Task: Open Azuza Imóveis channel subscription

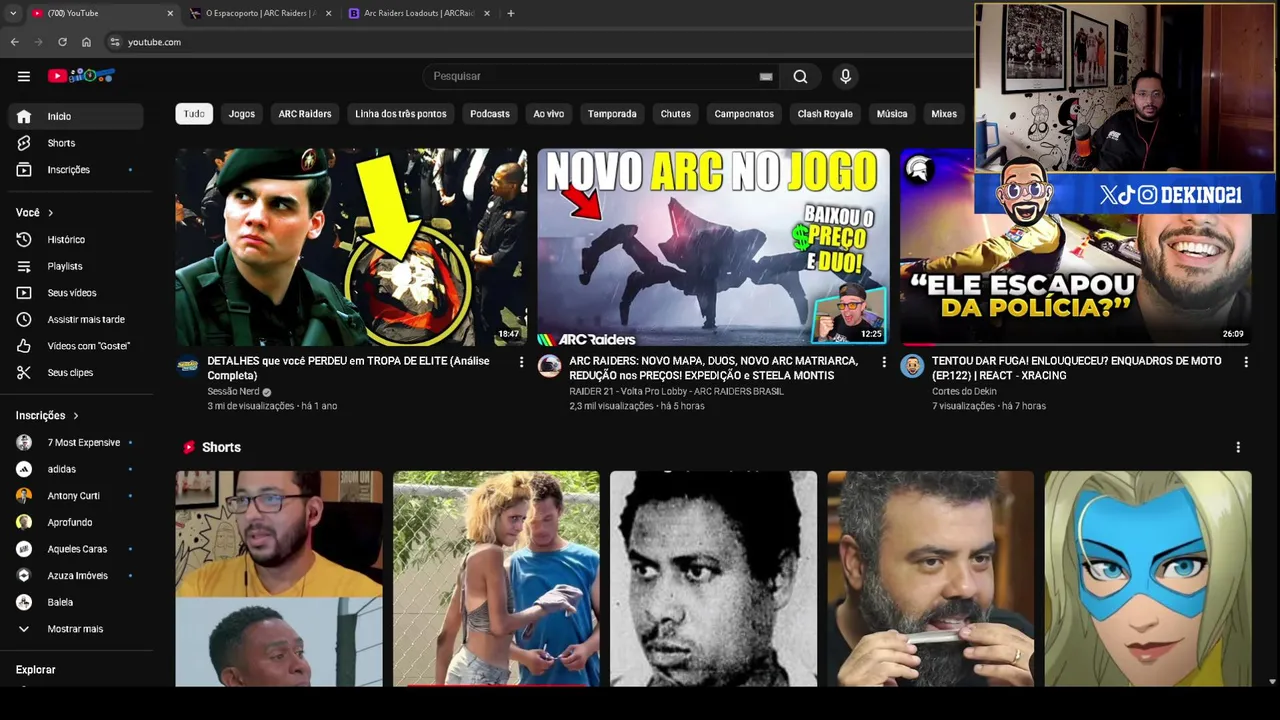Action: pyautogui.click(x=75, y=576)
